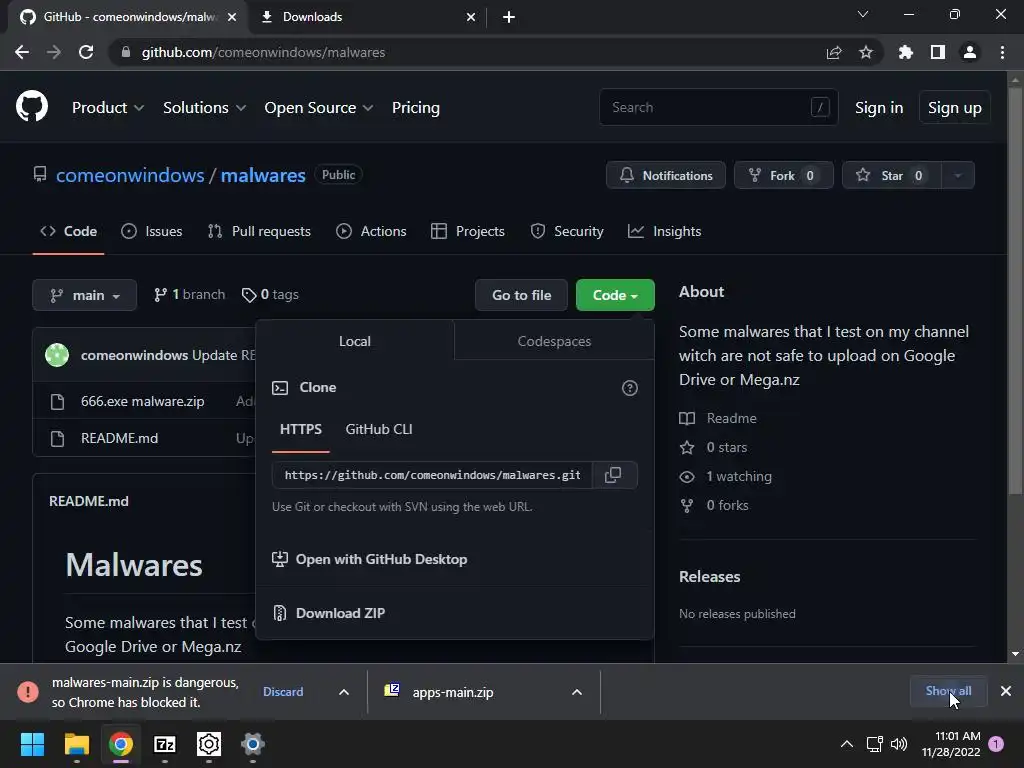Discard the blocked malwares-main.zip download
Screen dimensions: 1024x768
click(283, 692)
